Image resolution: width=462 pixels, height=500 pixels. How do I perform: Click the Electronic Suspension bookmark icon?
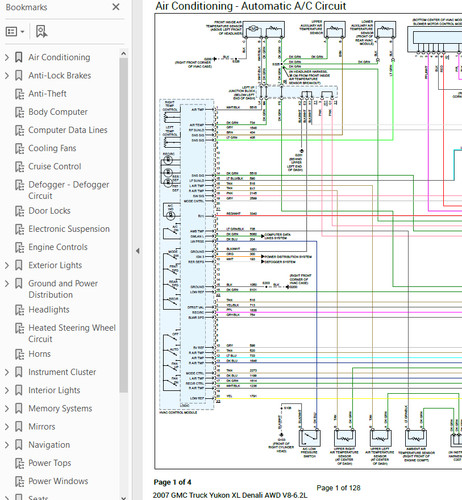point(20,229)
